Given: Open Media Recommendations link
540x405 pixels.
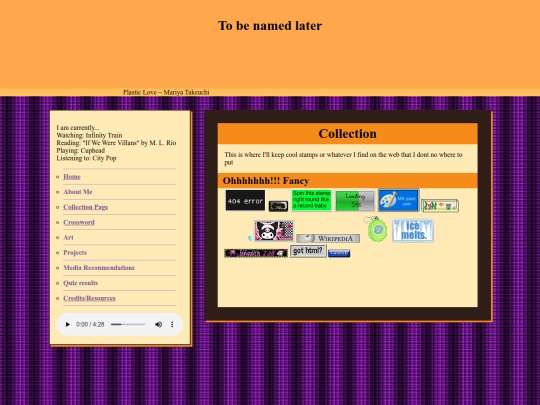Looking at the screenshot, I should click(x=99, y=268).
